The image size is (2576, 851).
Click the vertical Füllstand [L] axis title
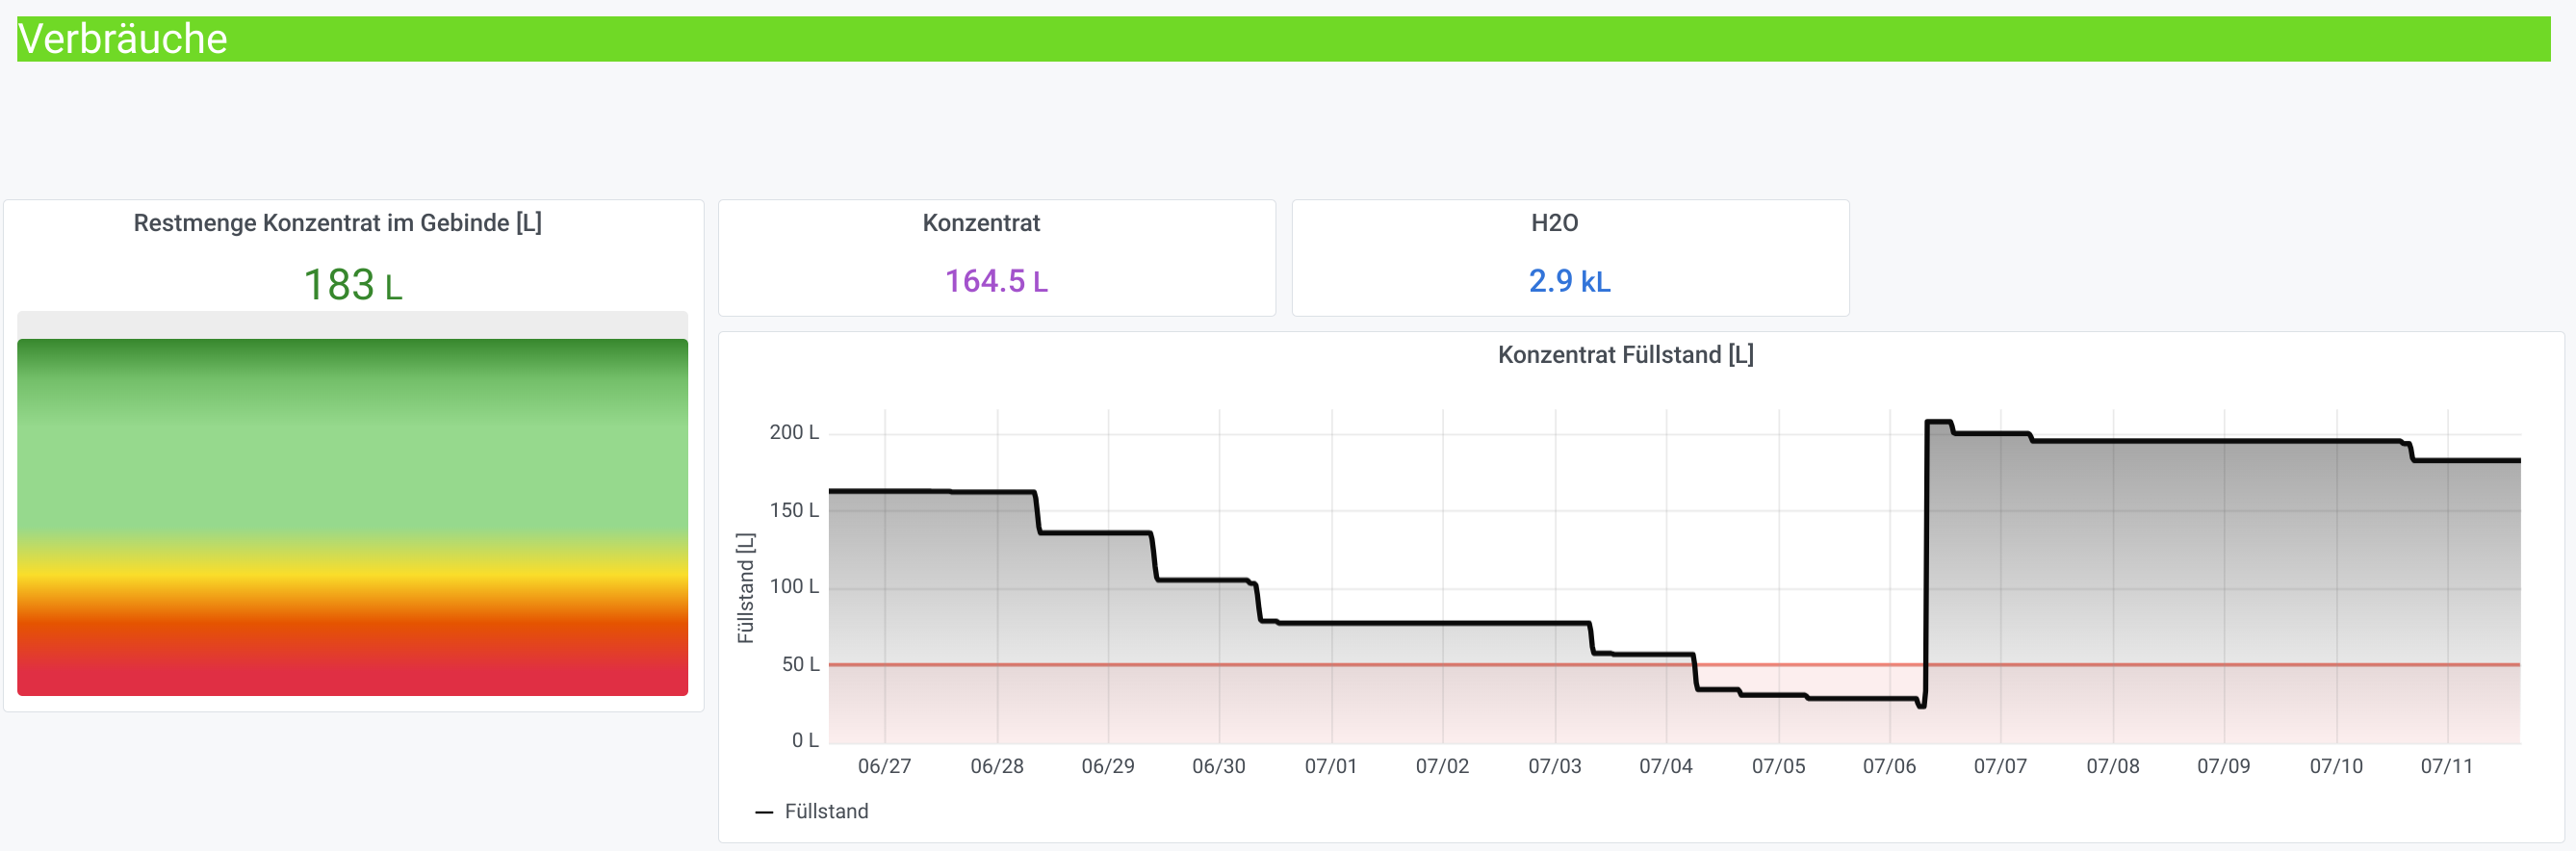coord(745,587)
